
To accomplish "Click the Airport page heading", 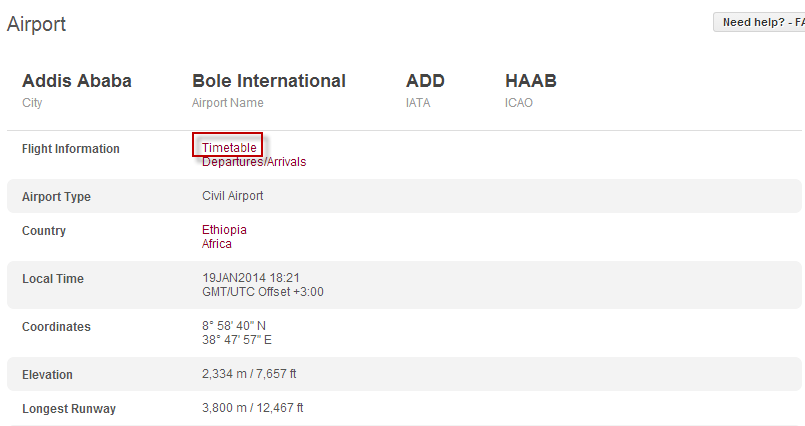I will (x=36, y=24).
